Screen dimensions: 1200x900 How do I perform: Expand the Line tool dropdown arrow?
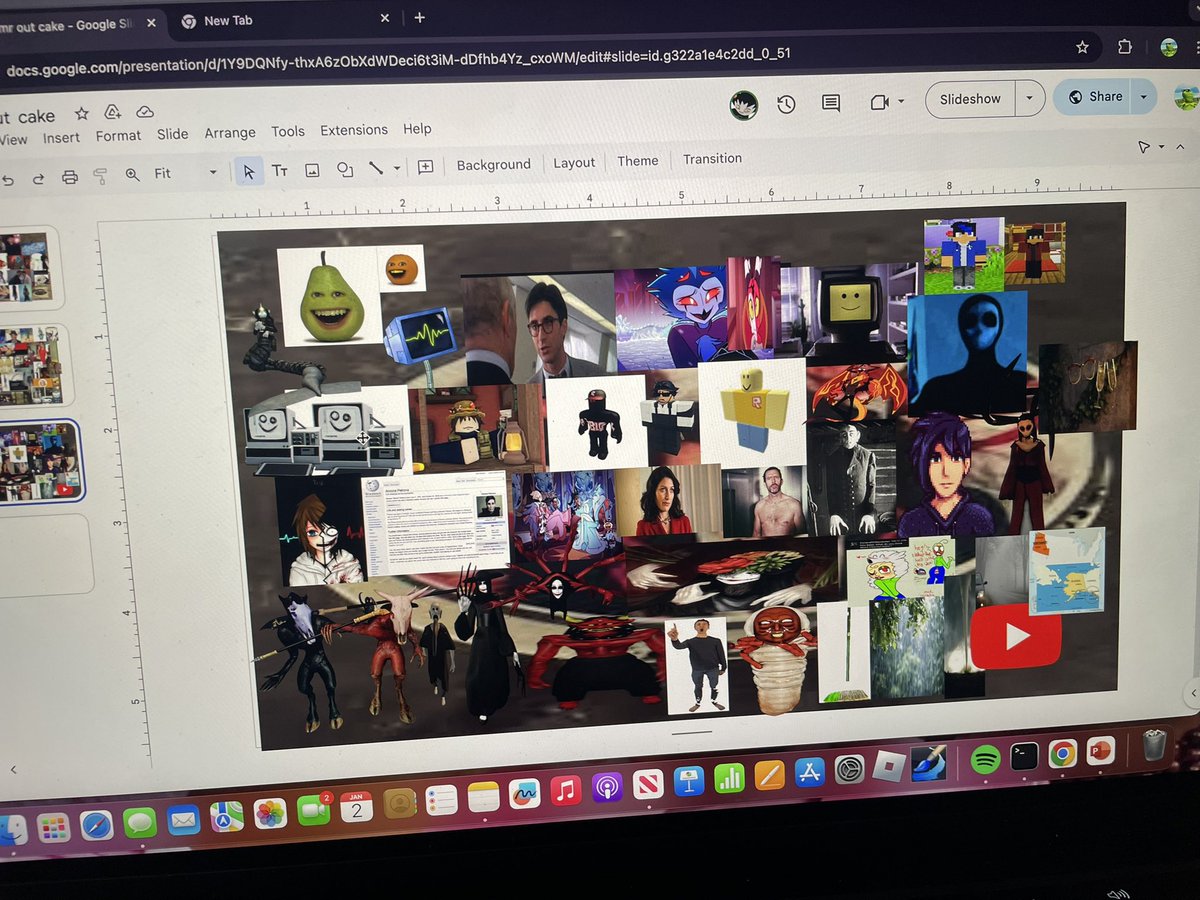point(397,168)
